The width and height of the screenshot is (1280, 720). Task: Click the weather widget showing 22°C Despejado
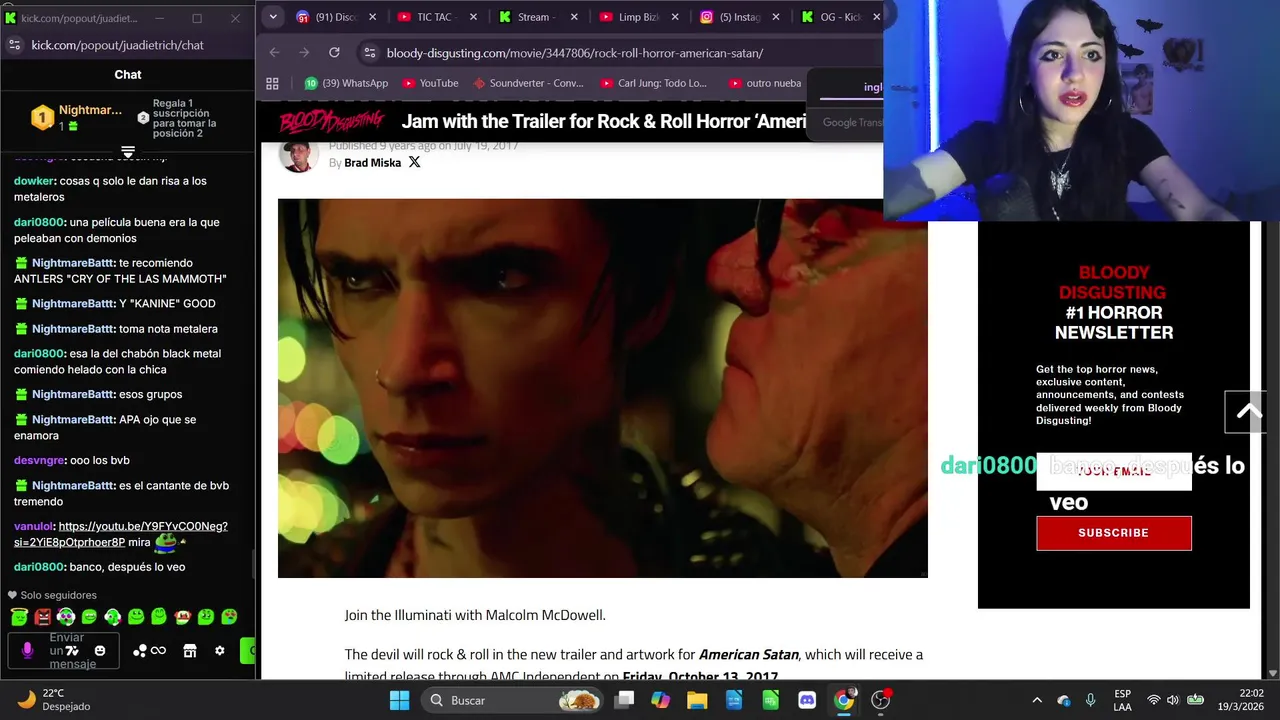point(55,700)
